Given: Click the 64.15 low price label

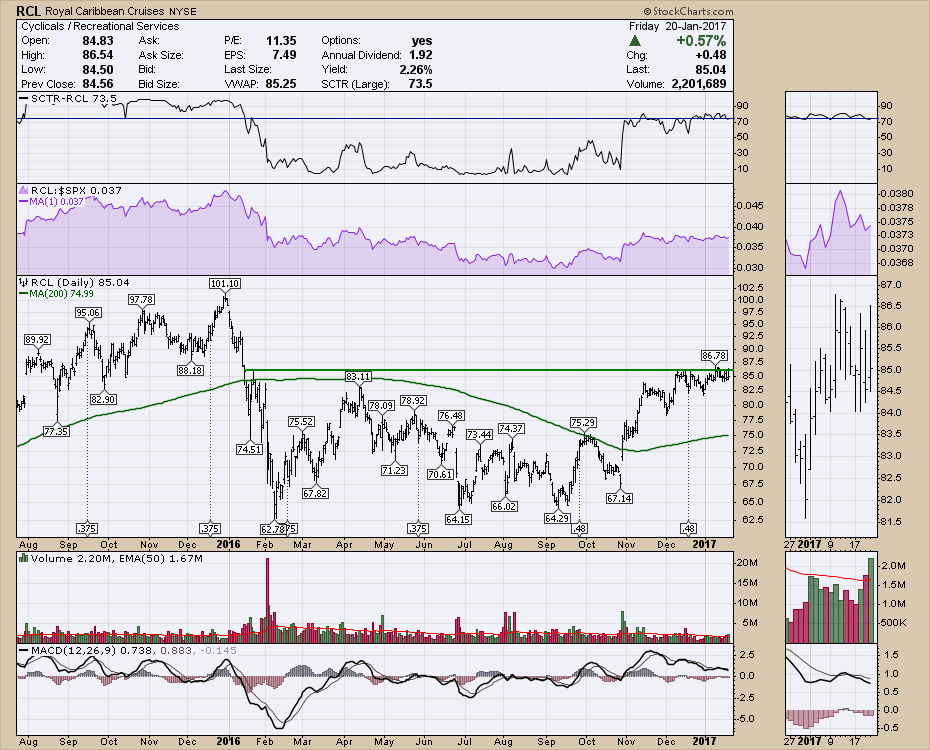Looking at the screenshot, I should [x=458, y=519].
